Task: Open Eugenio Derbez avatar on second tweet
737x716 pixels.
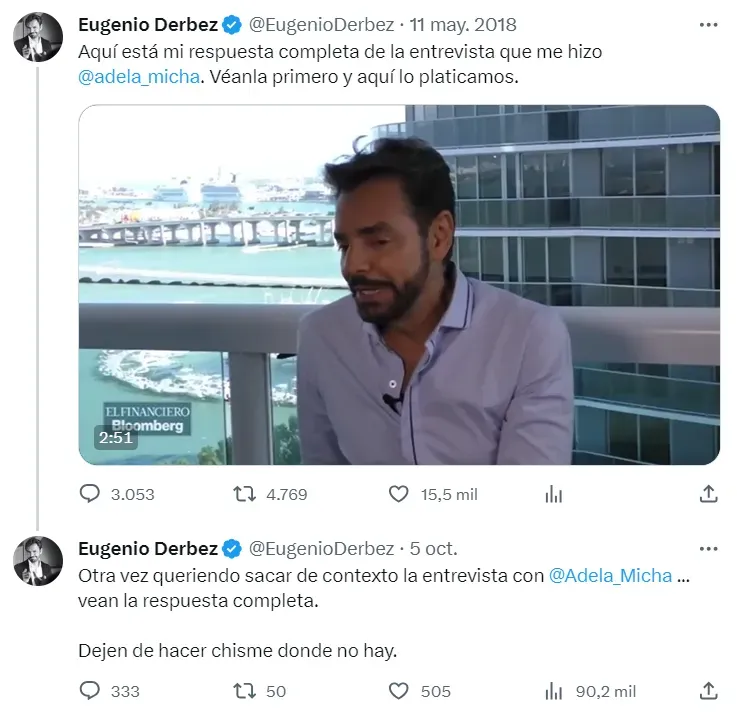Action: [x=38, y=561]
